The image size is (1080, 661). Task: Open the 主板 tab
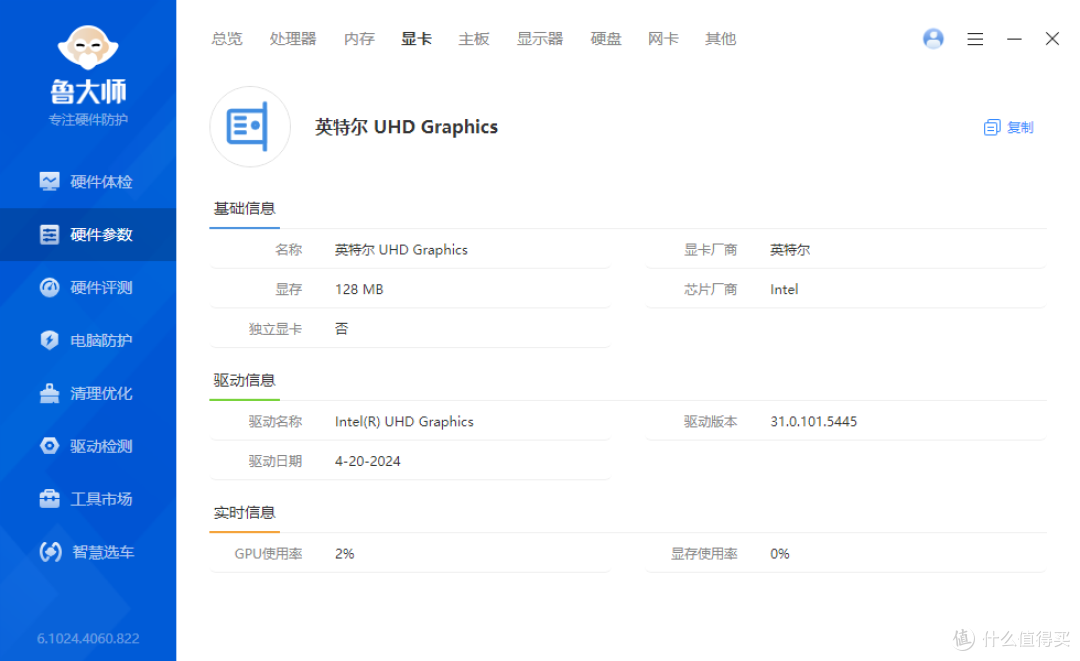474,39
